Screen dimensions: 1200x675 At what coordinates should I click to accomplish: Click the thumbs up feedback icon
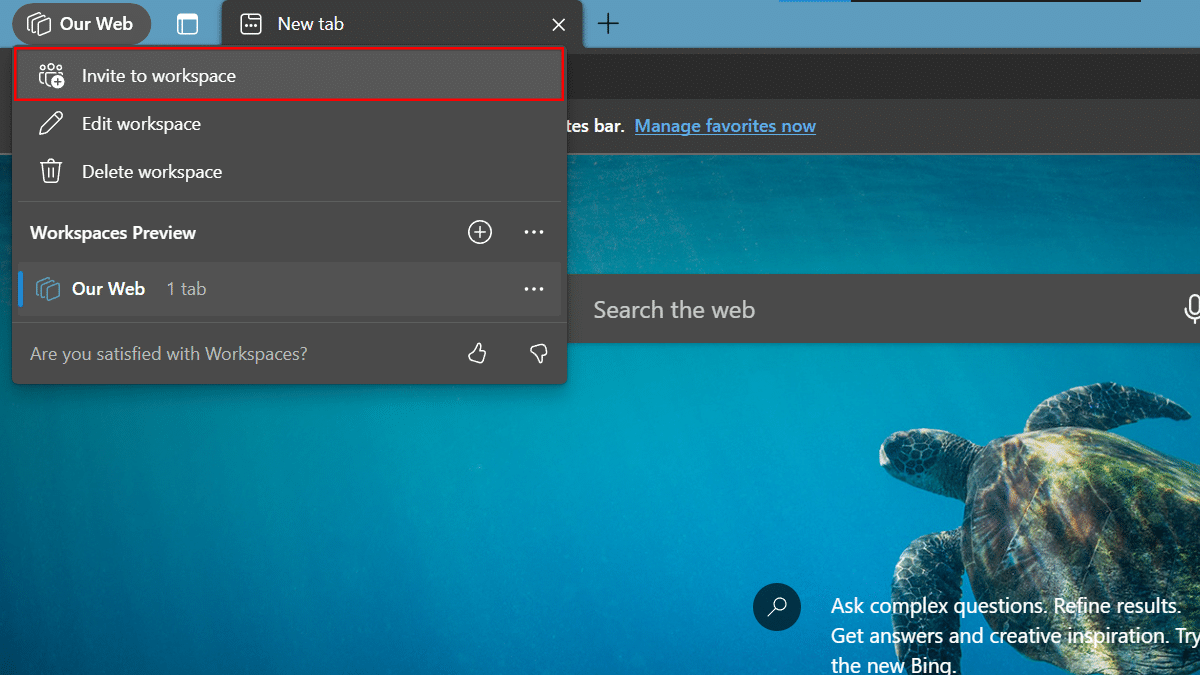pyautogui.click(x=477, y=353)
